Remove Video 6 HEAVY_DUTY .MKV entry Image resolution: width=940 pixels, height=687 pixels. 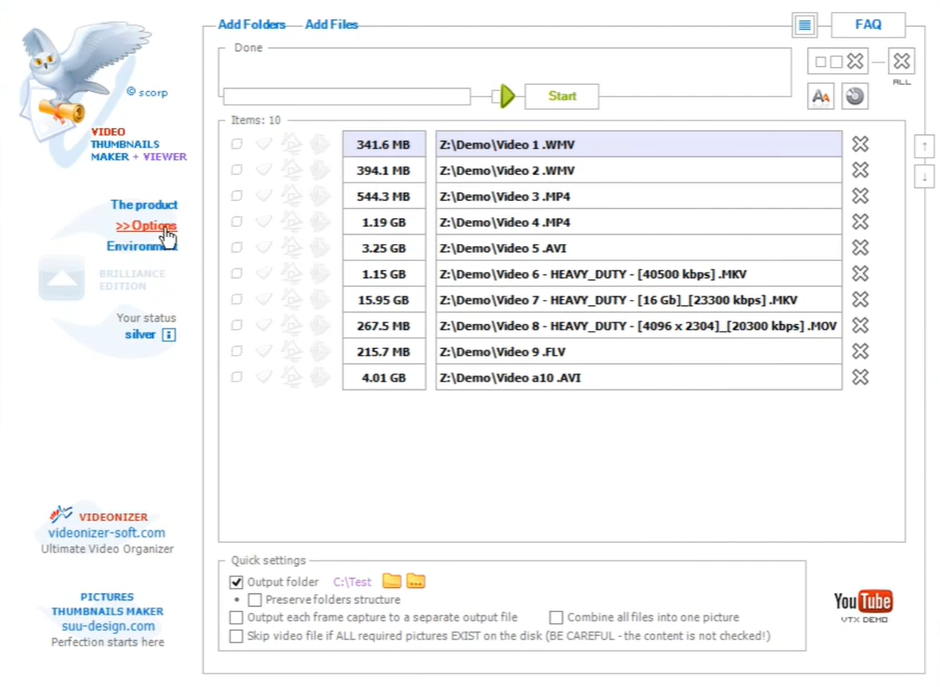tap(860, 273)
